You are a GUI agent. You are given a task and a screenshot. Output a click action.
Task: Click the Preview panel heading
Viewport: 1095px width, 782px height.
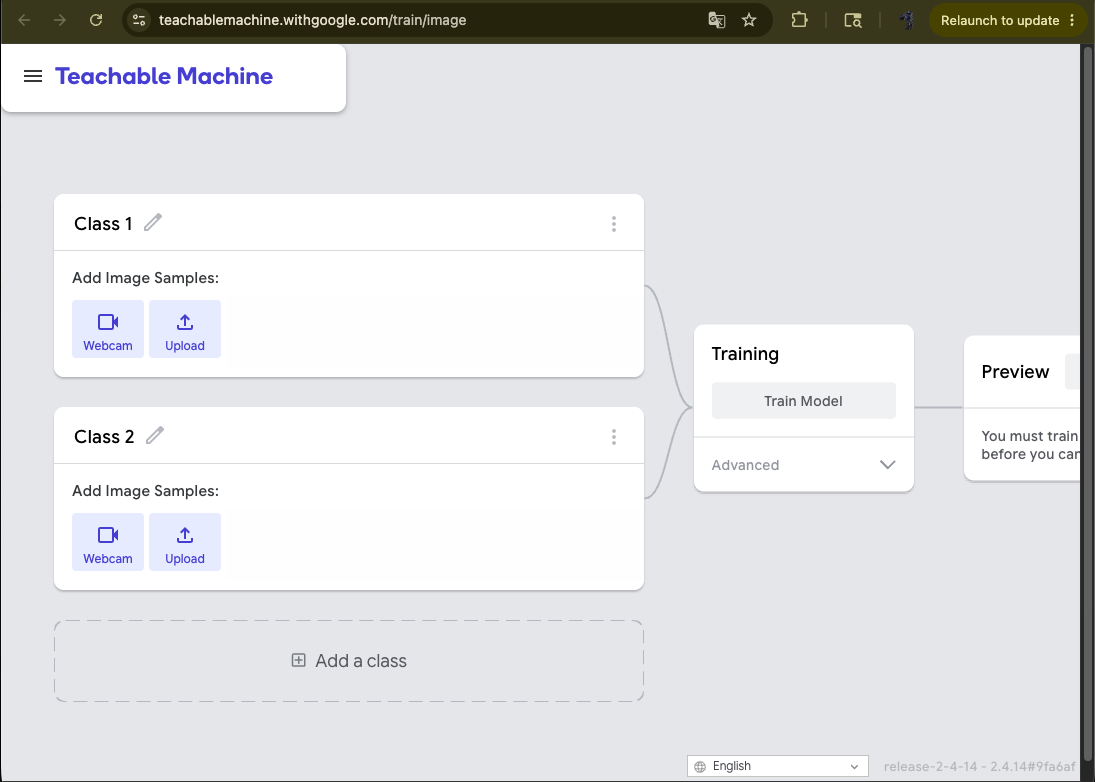click(x=1015, y=371)
